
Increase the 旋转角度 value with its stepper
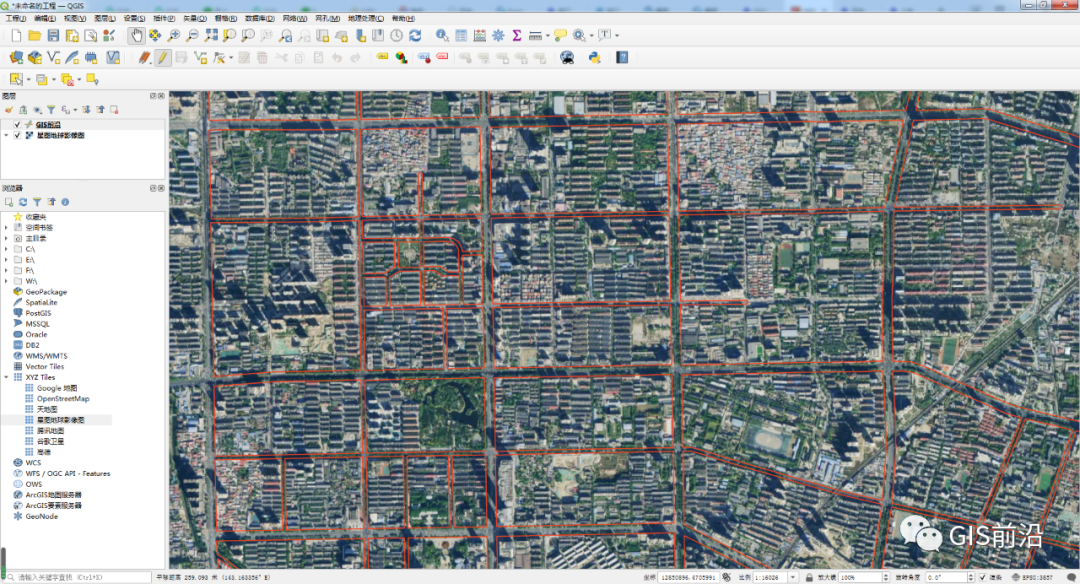click(x=970, y=576)
